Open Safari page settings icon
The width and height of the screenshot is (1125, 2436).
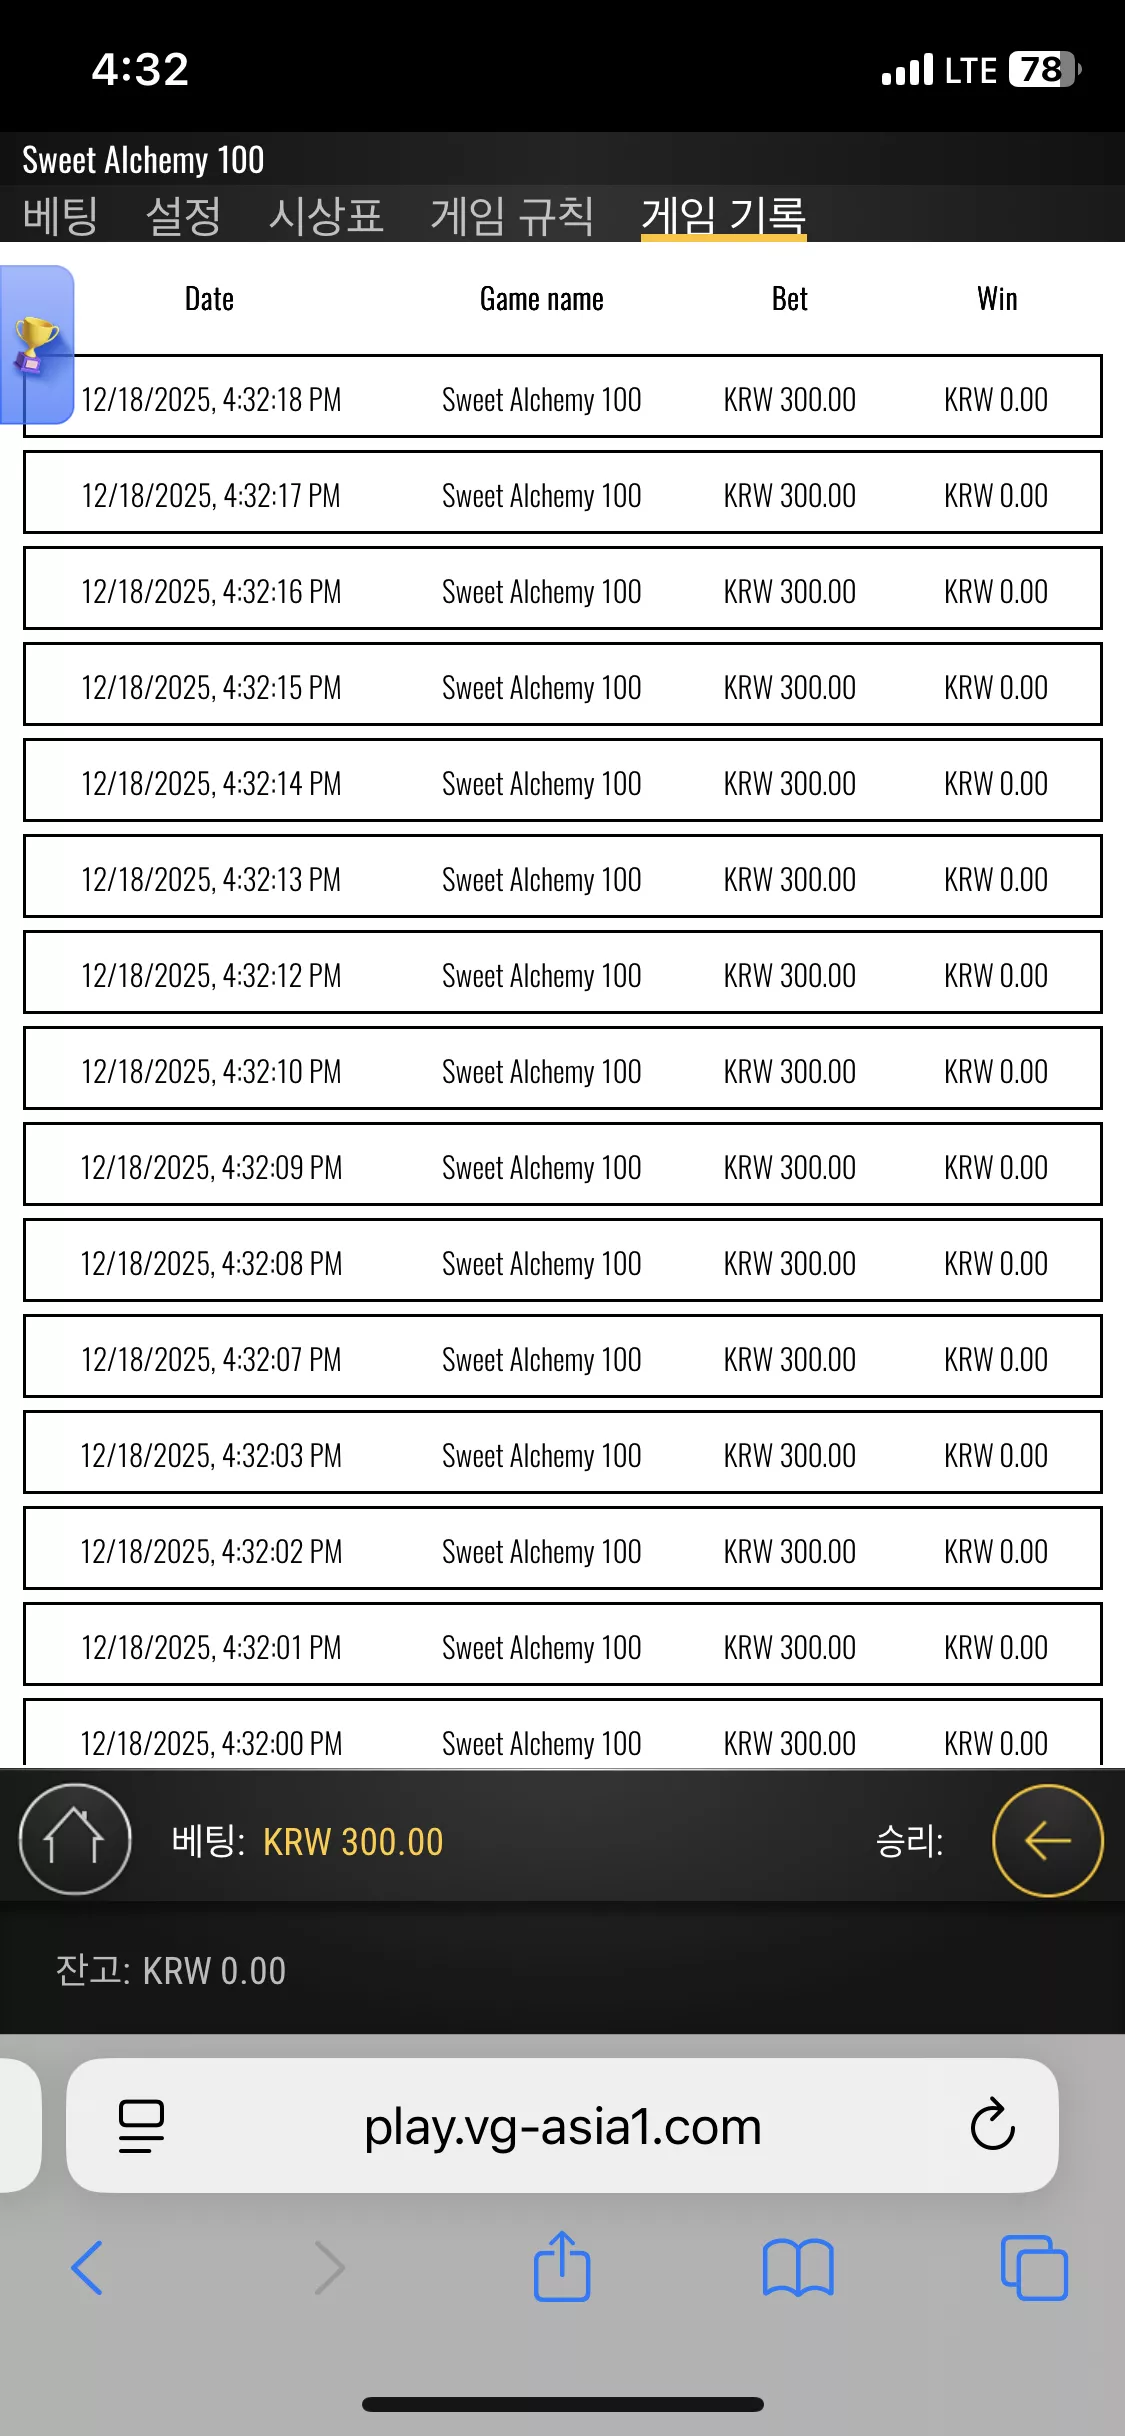(x=141, y=2125)
